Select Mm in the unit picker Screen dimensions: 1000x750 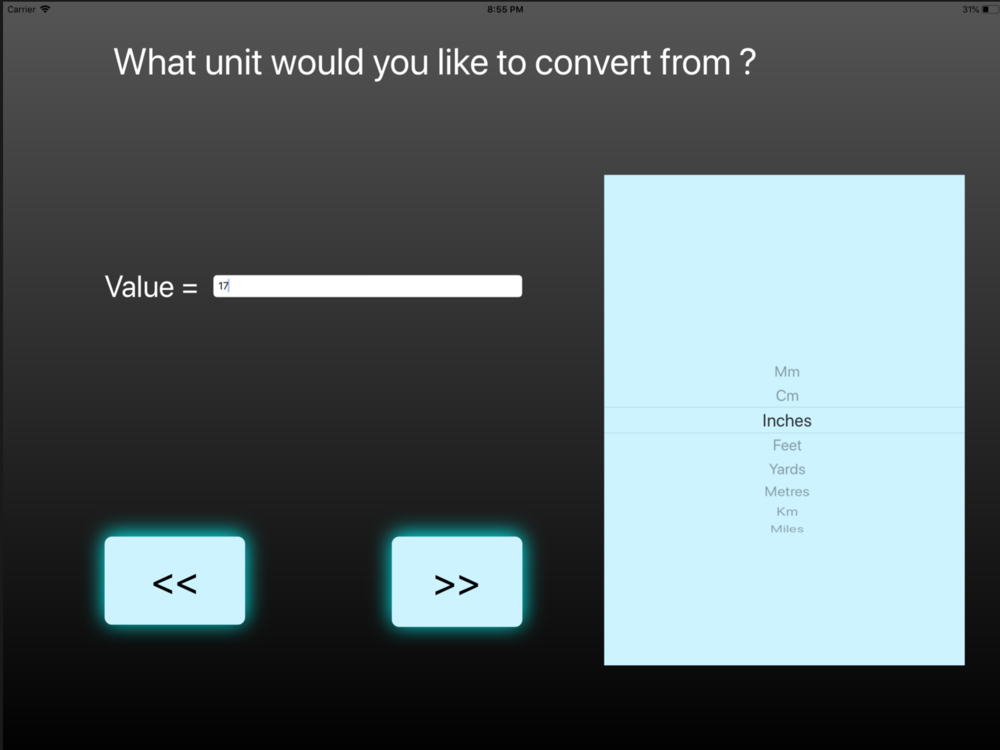click(786, 372)
